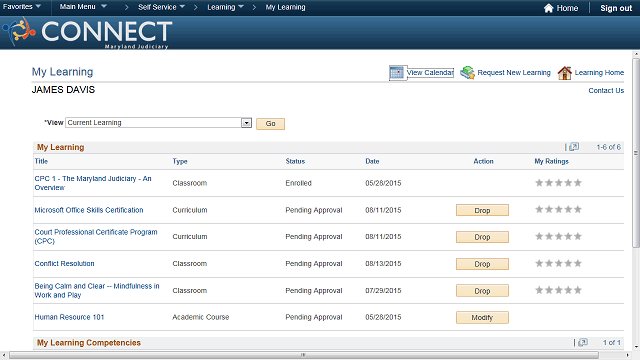Sort by Status column header

click(295, 161)
